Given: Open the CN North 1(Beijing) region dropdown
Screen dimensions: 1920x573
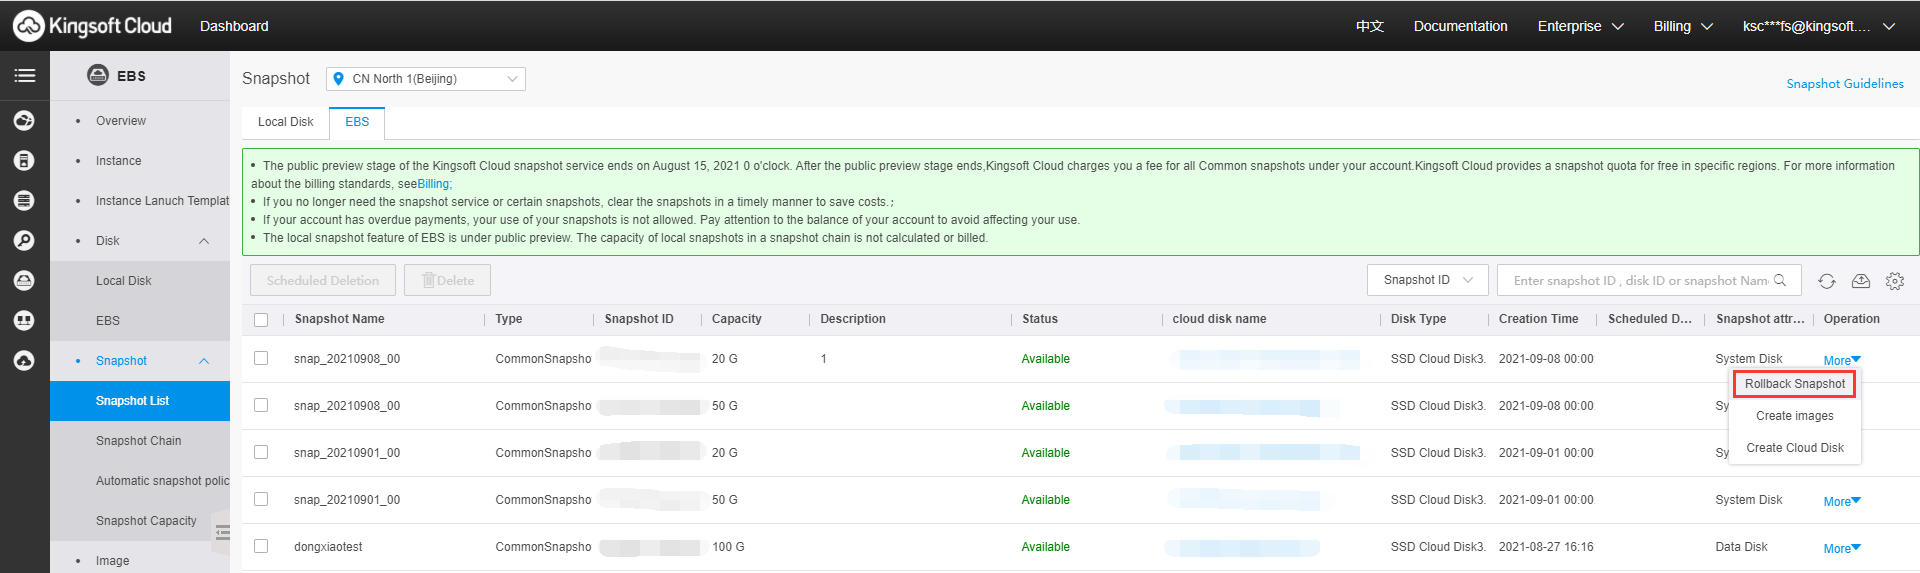Looking at the screenshot, I should click(426, 79).
